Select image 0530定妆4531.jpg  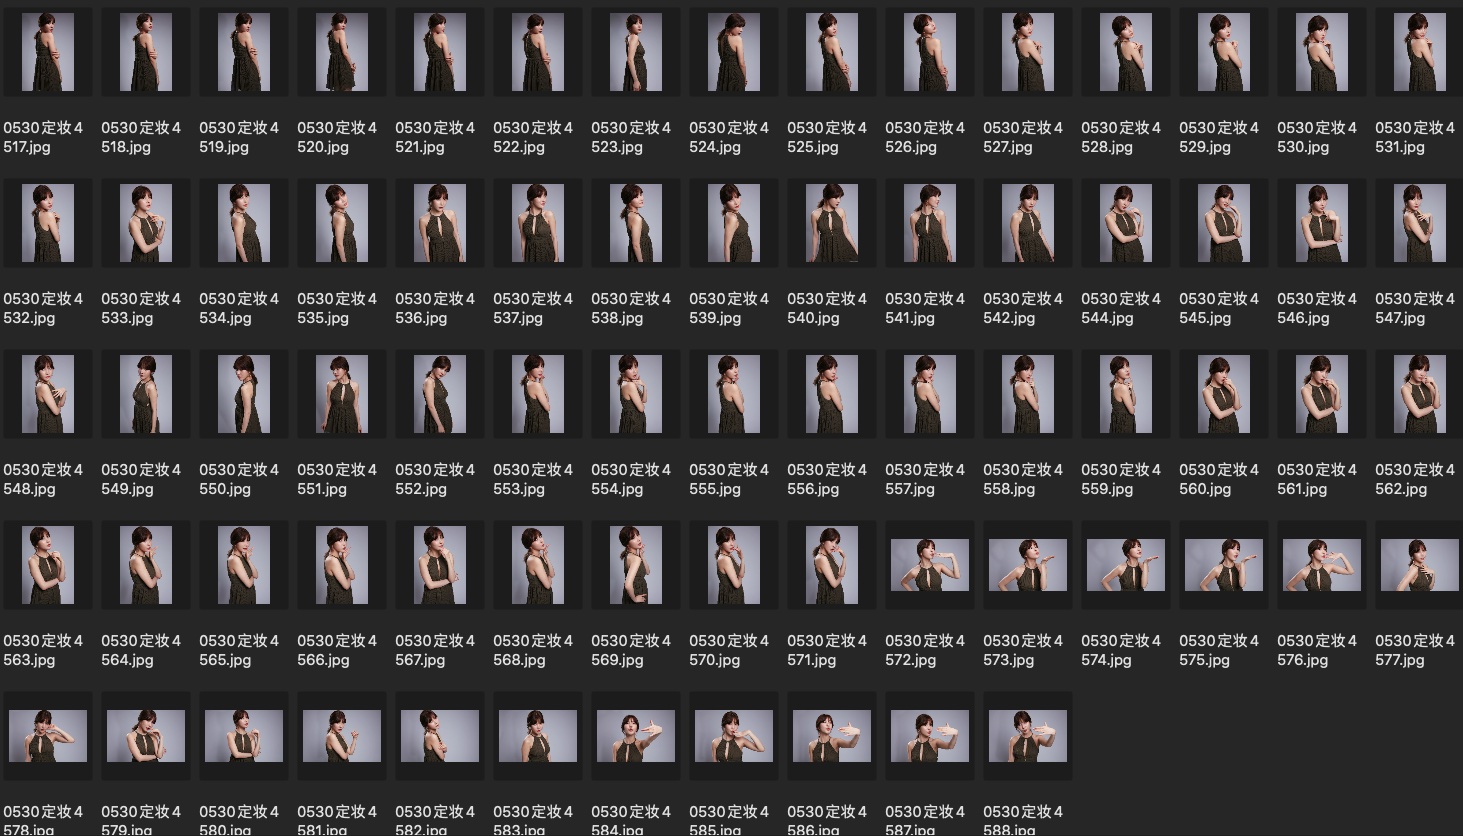point(1419,53)
